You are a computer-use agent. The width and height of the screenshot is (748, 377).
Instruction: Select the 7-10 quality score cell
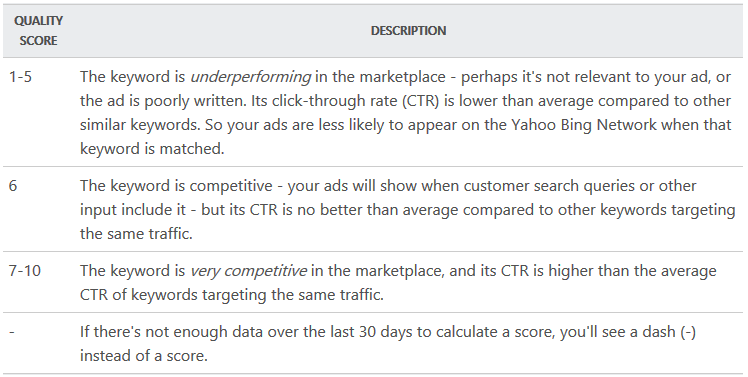click(x=25, y=271)
